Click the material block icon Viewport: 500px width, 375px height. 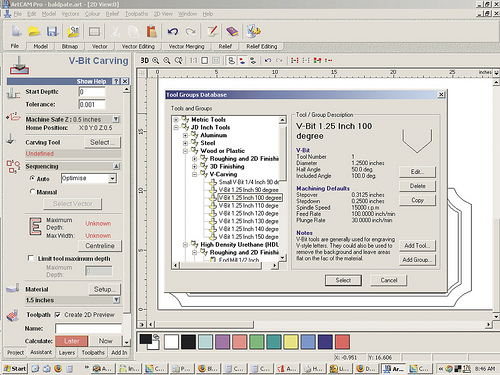click(13, 288)
